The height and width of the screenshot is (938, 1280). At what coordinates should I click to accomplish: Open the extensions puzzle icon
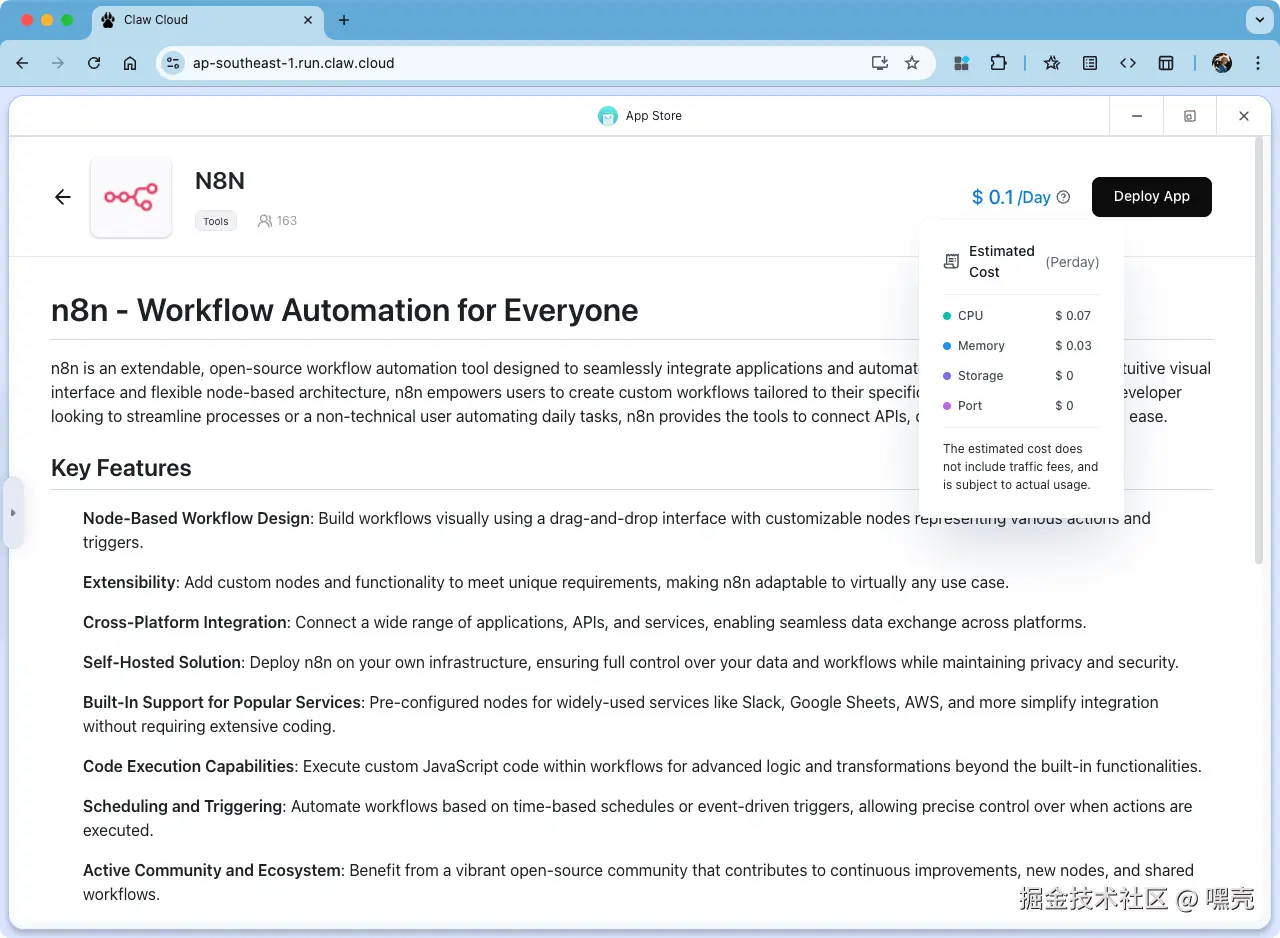(998, 63)
